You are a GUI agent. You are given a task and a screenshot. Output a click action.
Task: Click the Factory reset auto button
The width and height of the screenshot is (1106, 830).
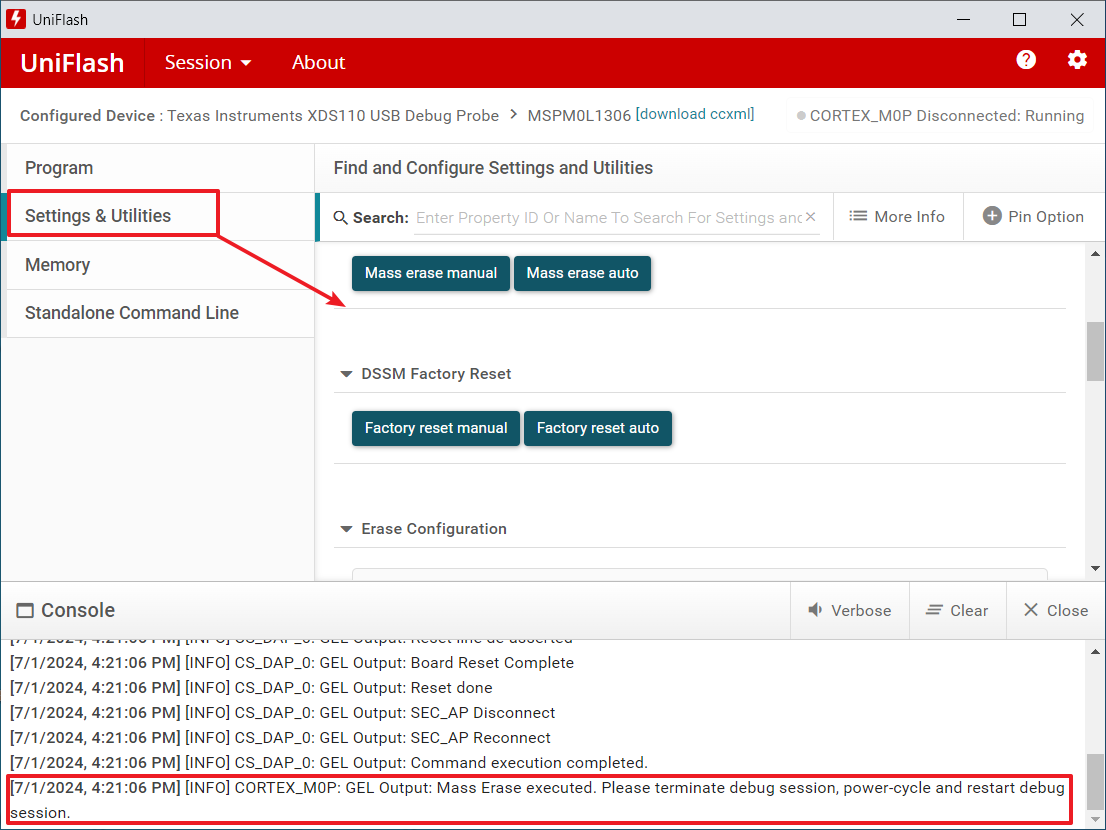coord(598,428)
